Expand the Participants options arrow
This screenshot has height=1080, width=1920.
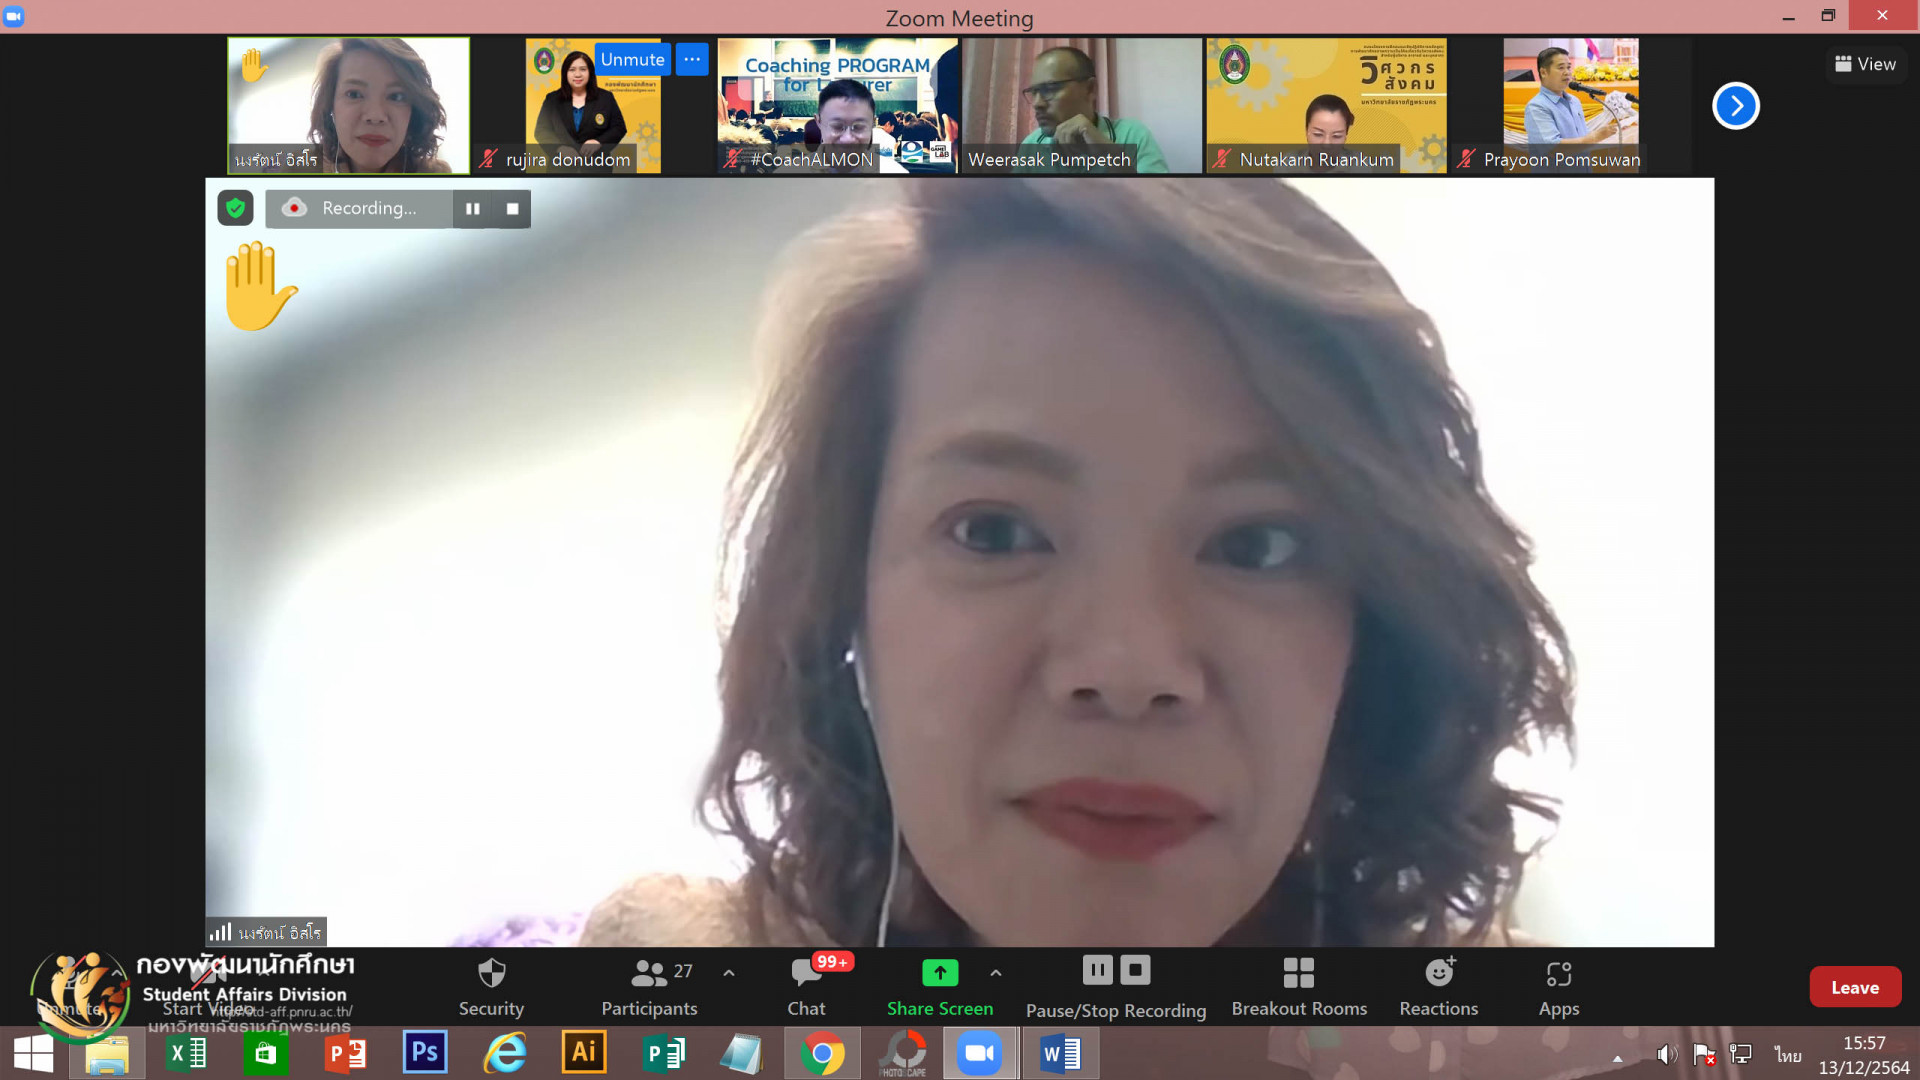[x=729, y=972]
